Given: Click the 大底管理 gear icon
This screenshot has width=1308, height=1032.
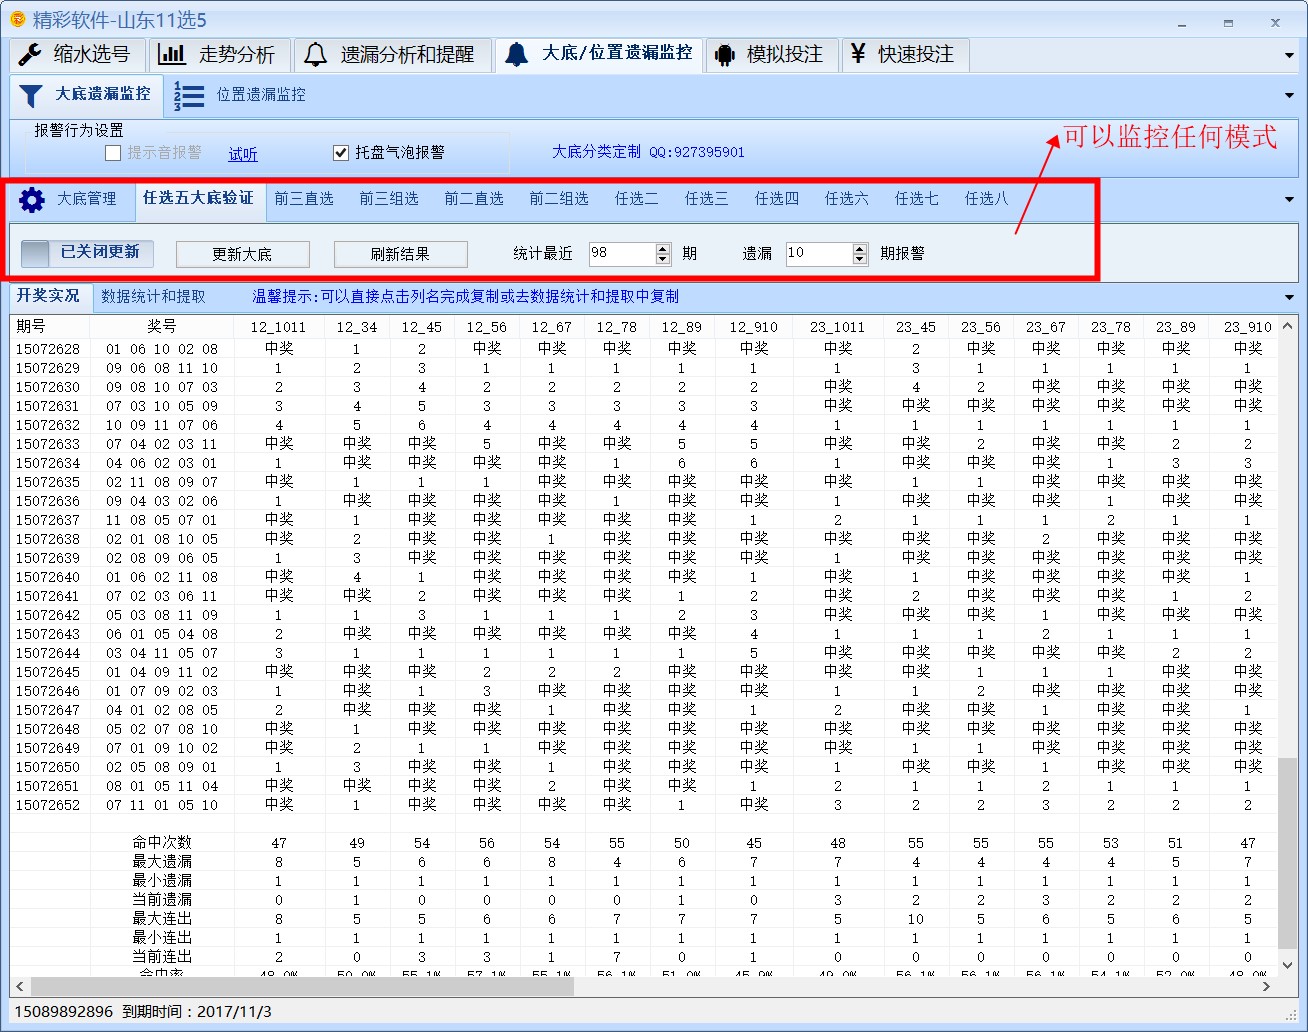Looking at the screenshot, I should pyautogui.click(x=32, y=199).
